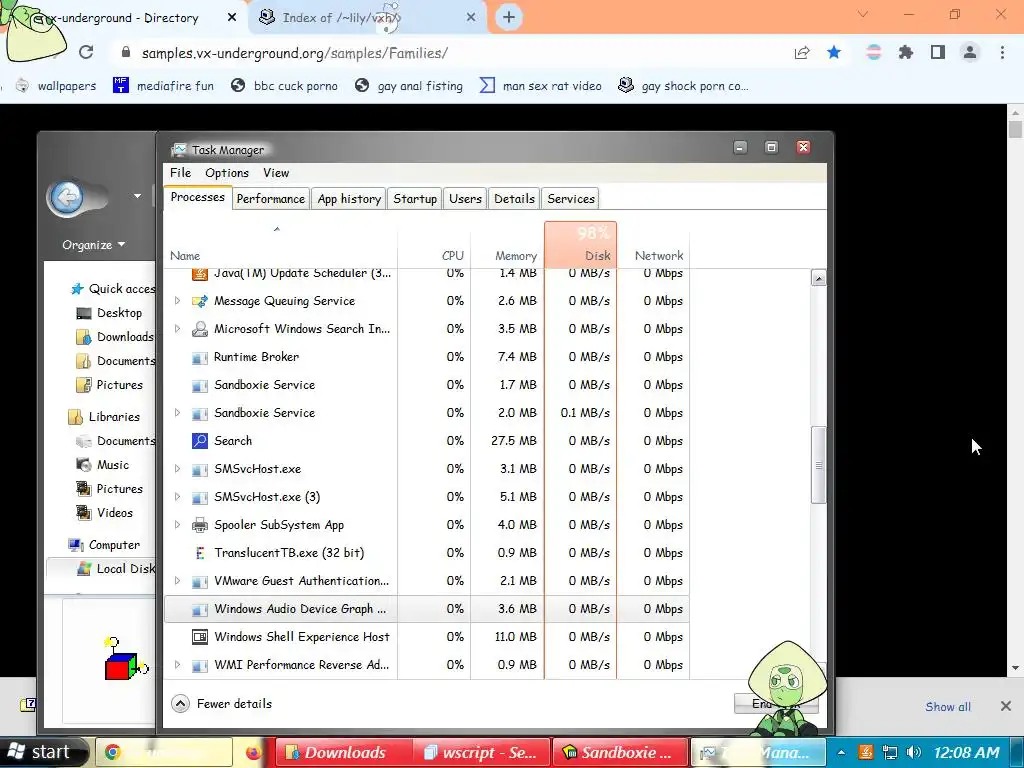Expand Microsoft Windows Search Indexer row
The height and width of the screenshot is (768, 1024).
177,329
